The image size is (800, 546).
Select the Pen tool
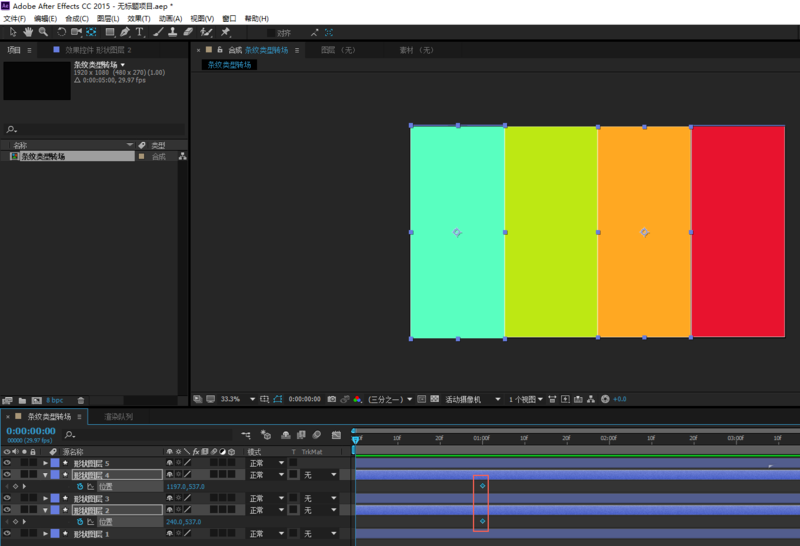tap(124, 32)
